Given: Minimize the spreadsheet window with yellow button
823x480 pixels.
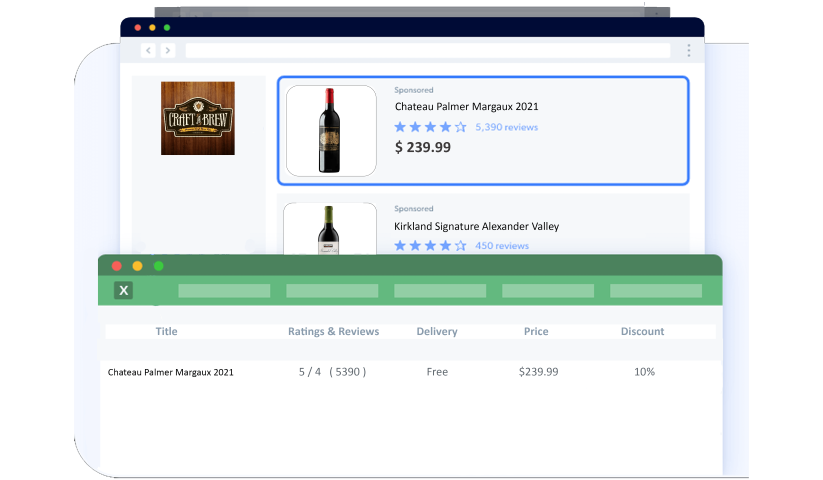Looking at the screenshot, I should tap(138, 266).
